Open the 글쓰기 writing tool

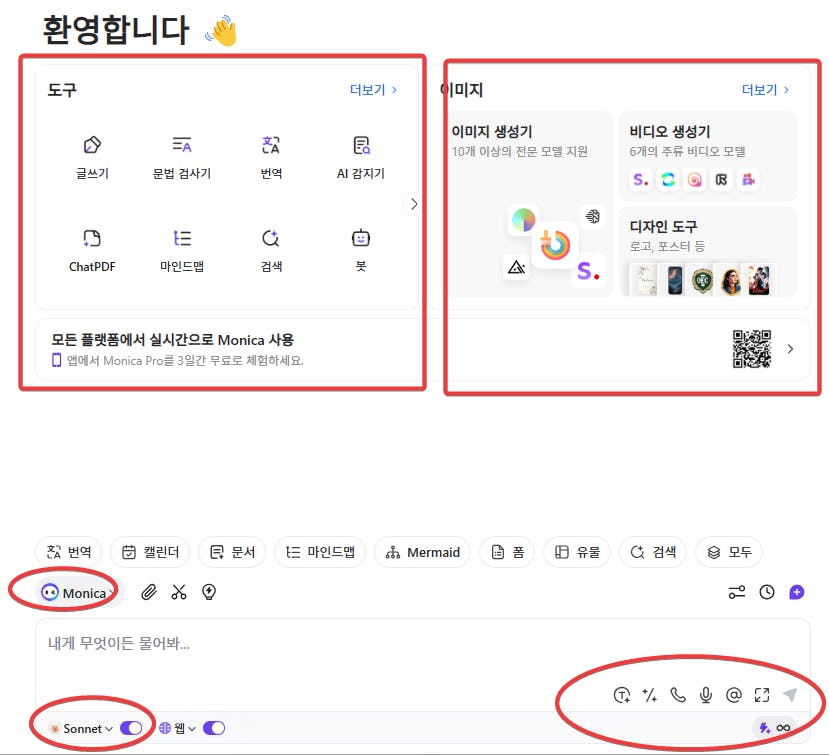(x=92, y=158)
